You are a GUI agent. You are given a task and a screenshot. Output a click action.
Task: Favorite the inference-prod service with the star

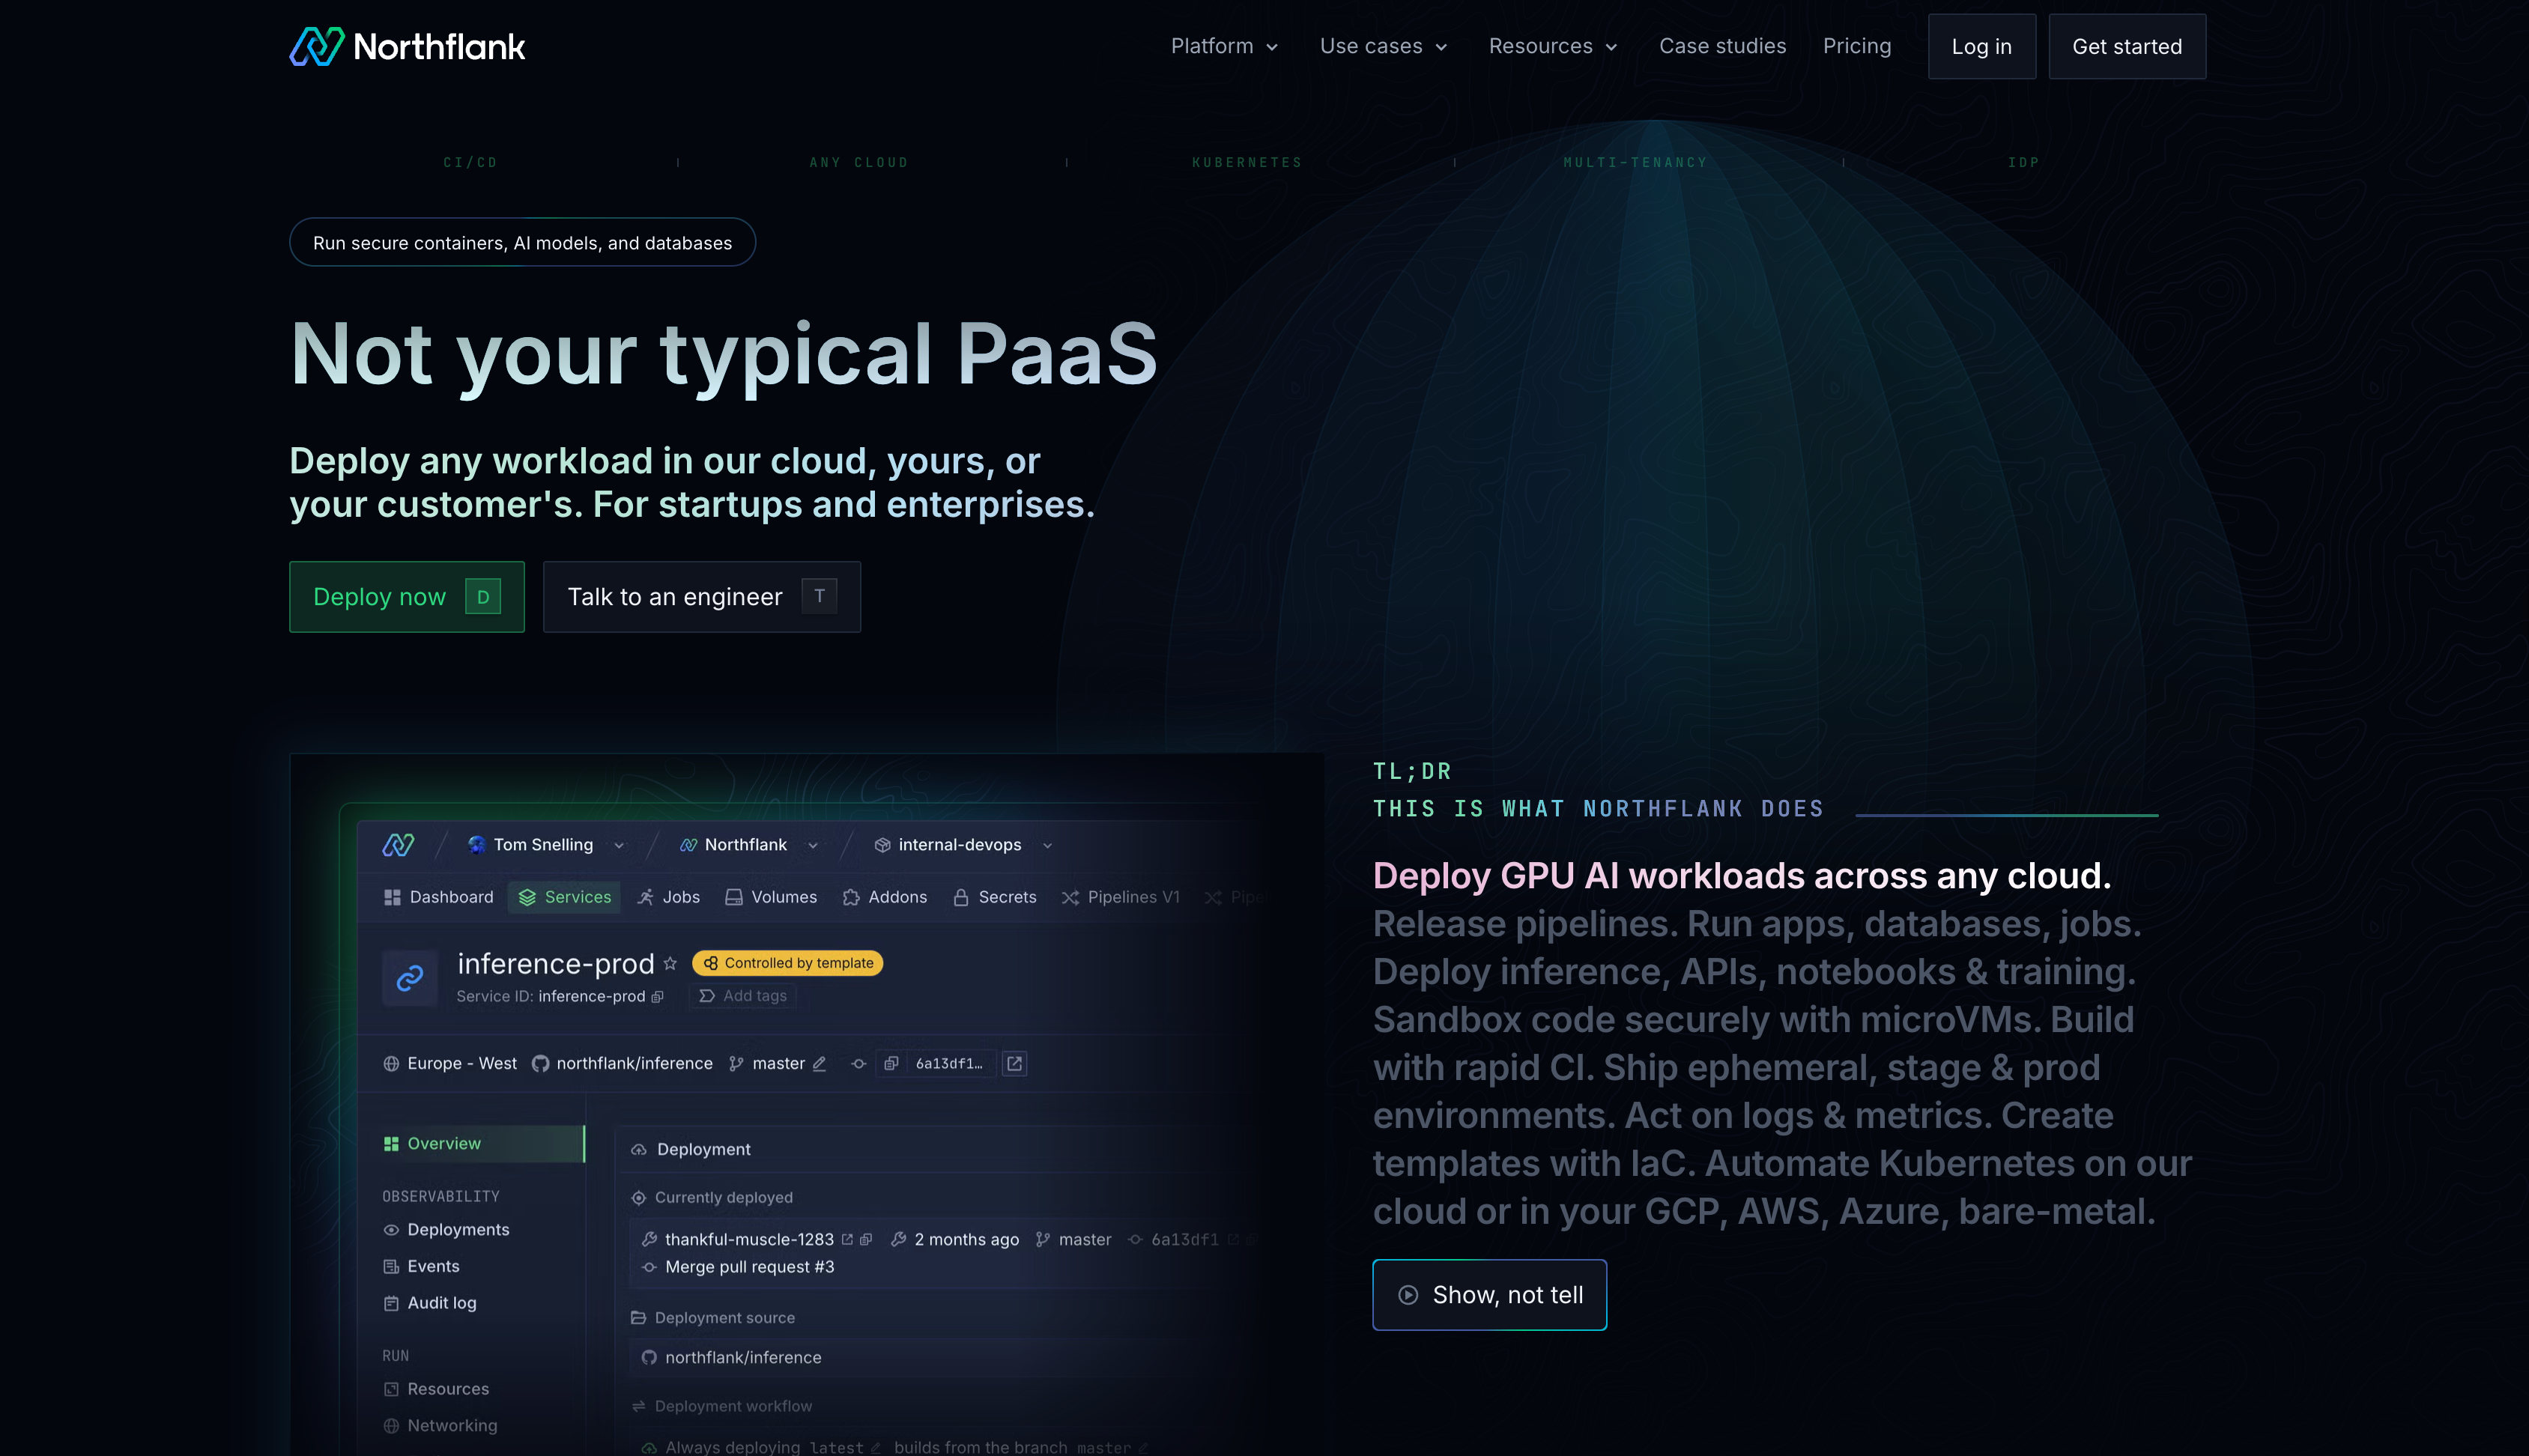(x=669, y=963)
